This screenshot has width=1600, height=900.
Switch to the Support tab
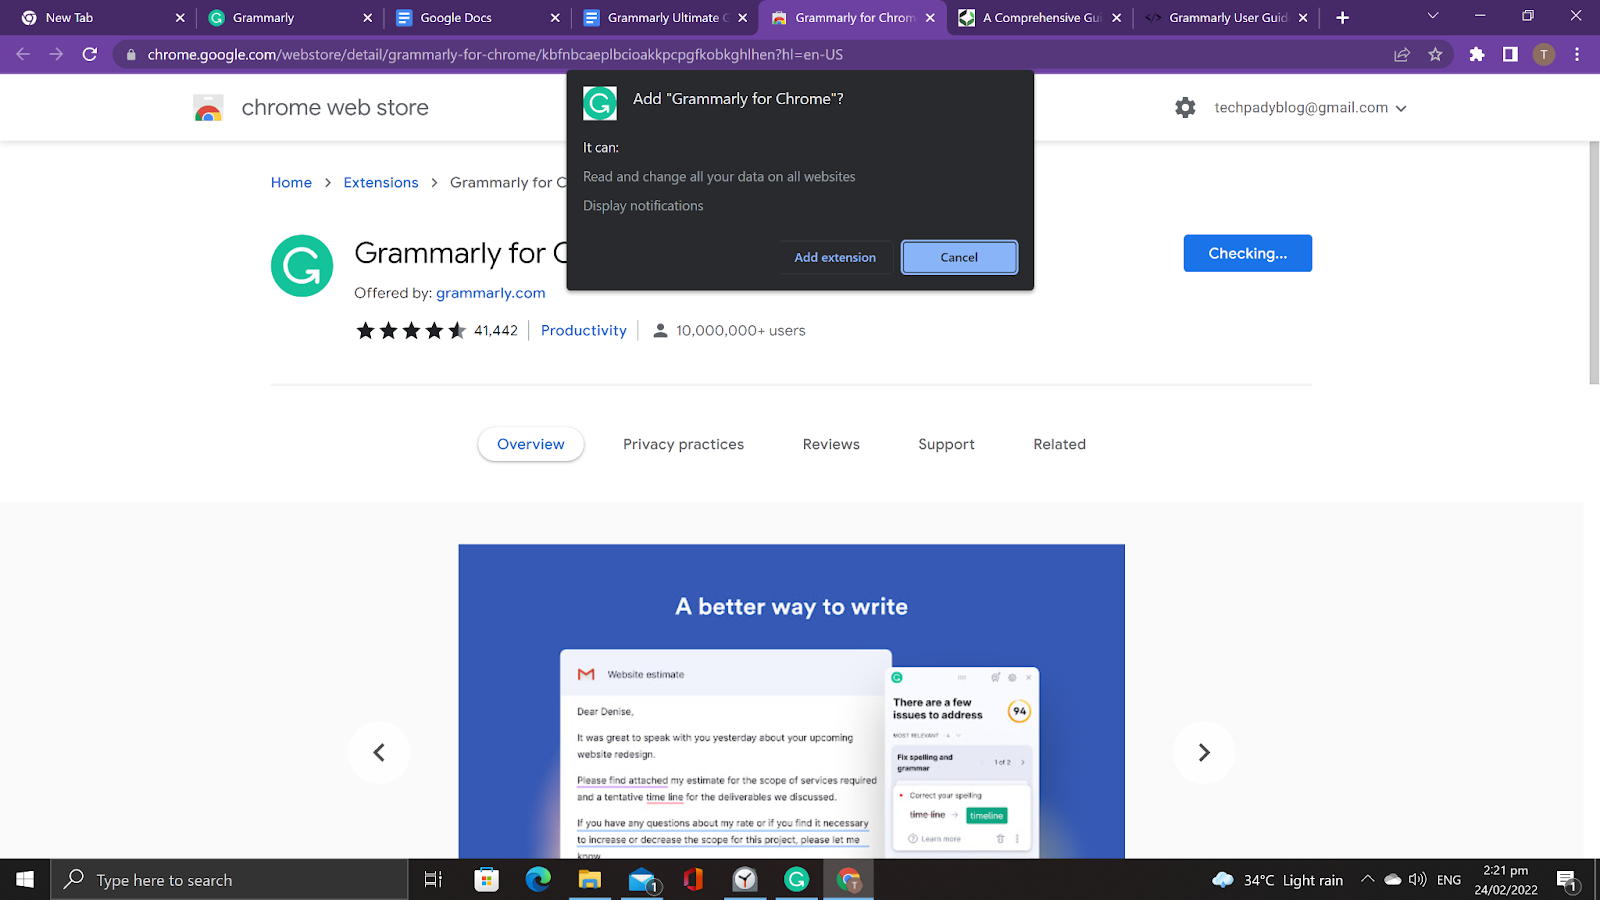(946, 444)
